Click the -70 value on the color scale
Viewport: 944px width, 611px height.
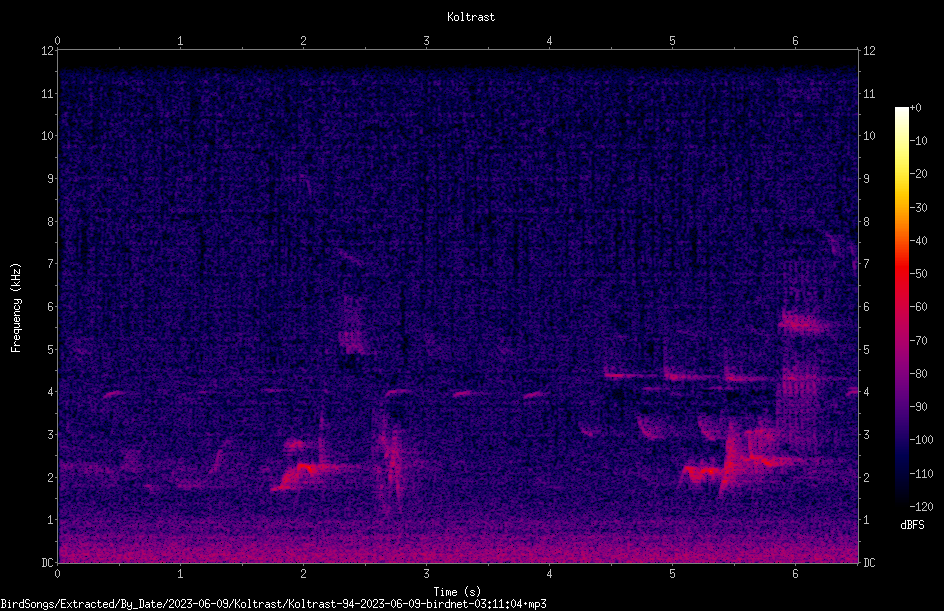click(x=919, y=341)
